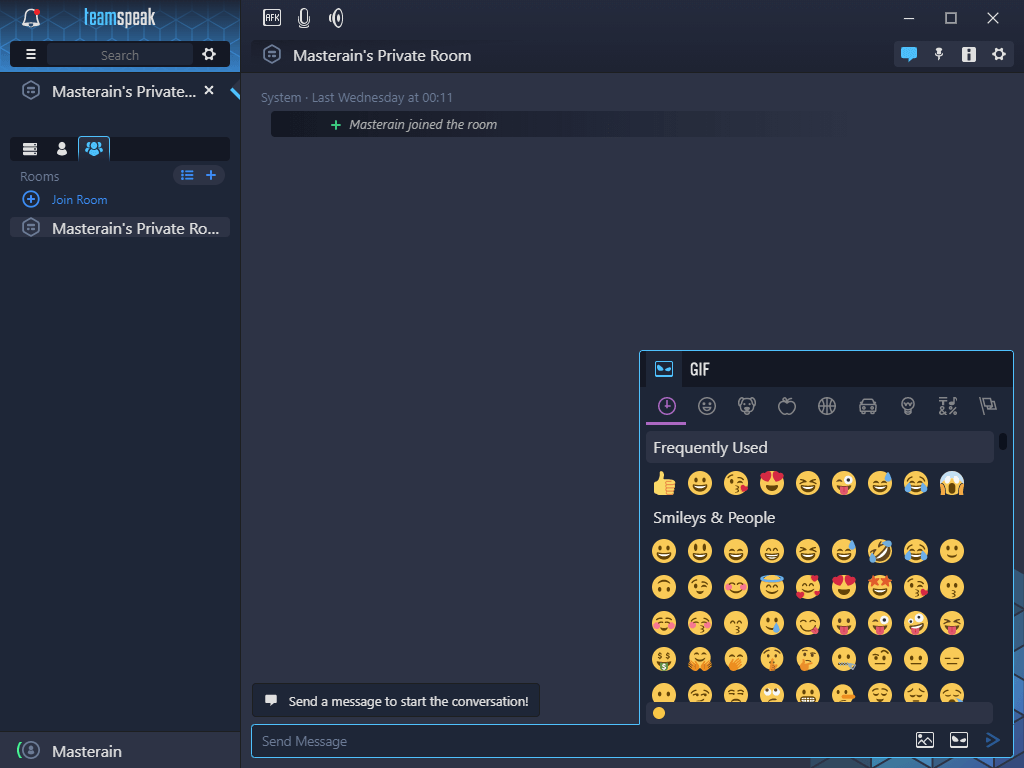The width and height of the screenshot is (1024, 768).
Task: Close the Masterain's Private Room tab
Action: coord(209,91)
